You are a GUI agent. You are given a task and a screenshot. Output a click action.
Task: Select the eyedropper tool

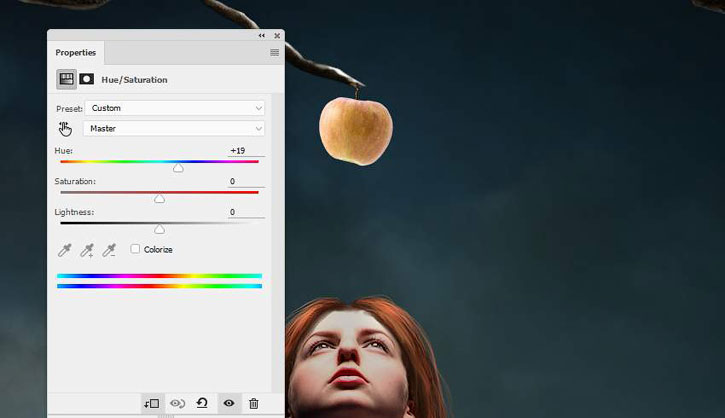64,250
